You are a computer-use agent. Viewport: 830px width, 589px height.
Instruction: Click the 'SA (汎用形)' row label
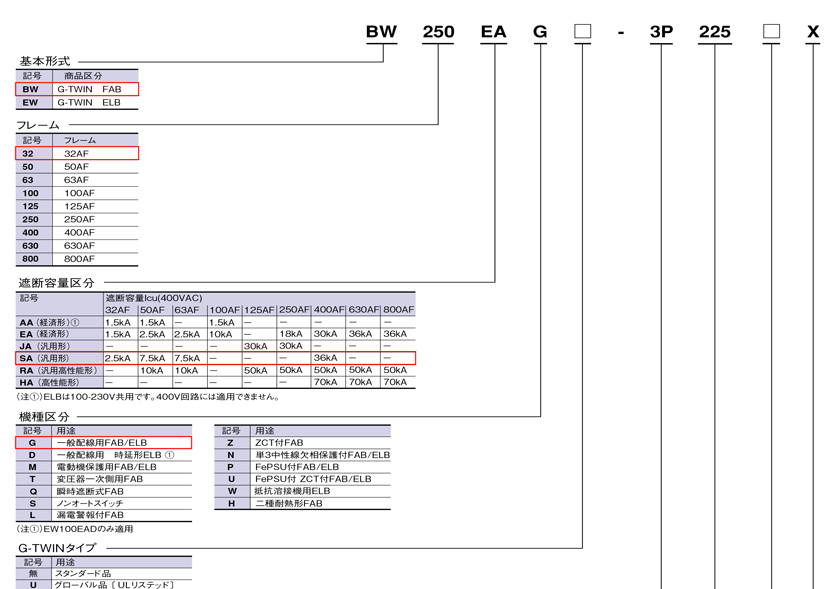coord(44,358)
